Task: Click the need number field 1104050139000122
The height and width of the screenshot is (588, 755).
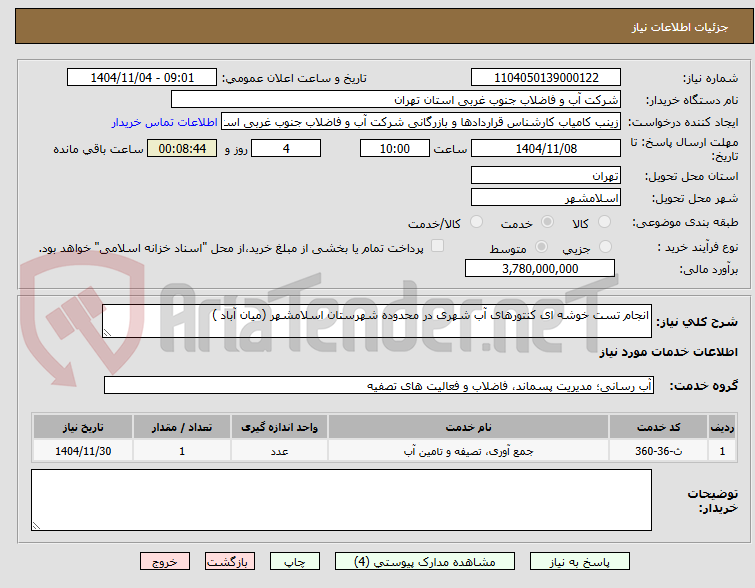Action: click(x=546, y=78)
